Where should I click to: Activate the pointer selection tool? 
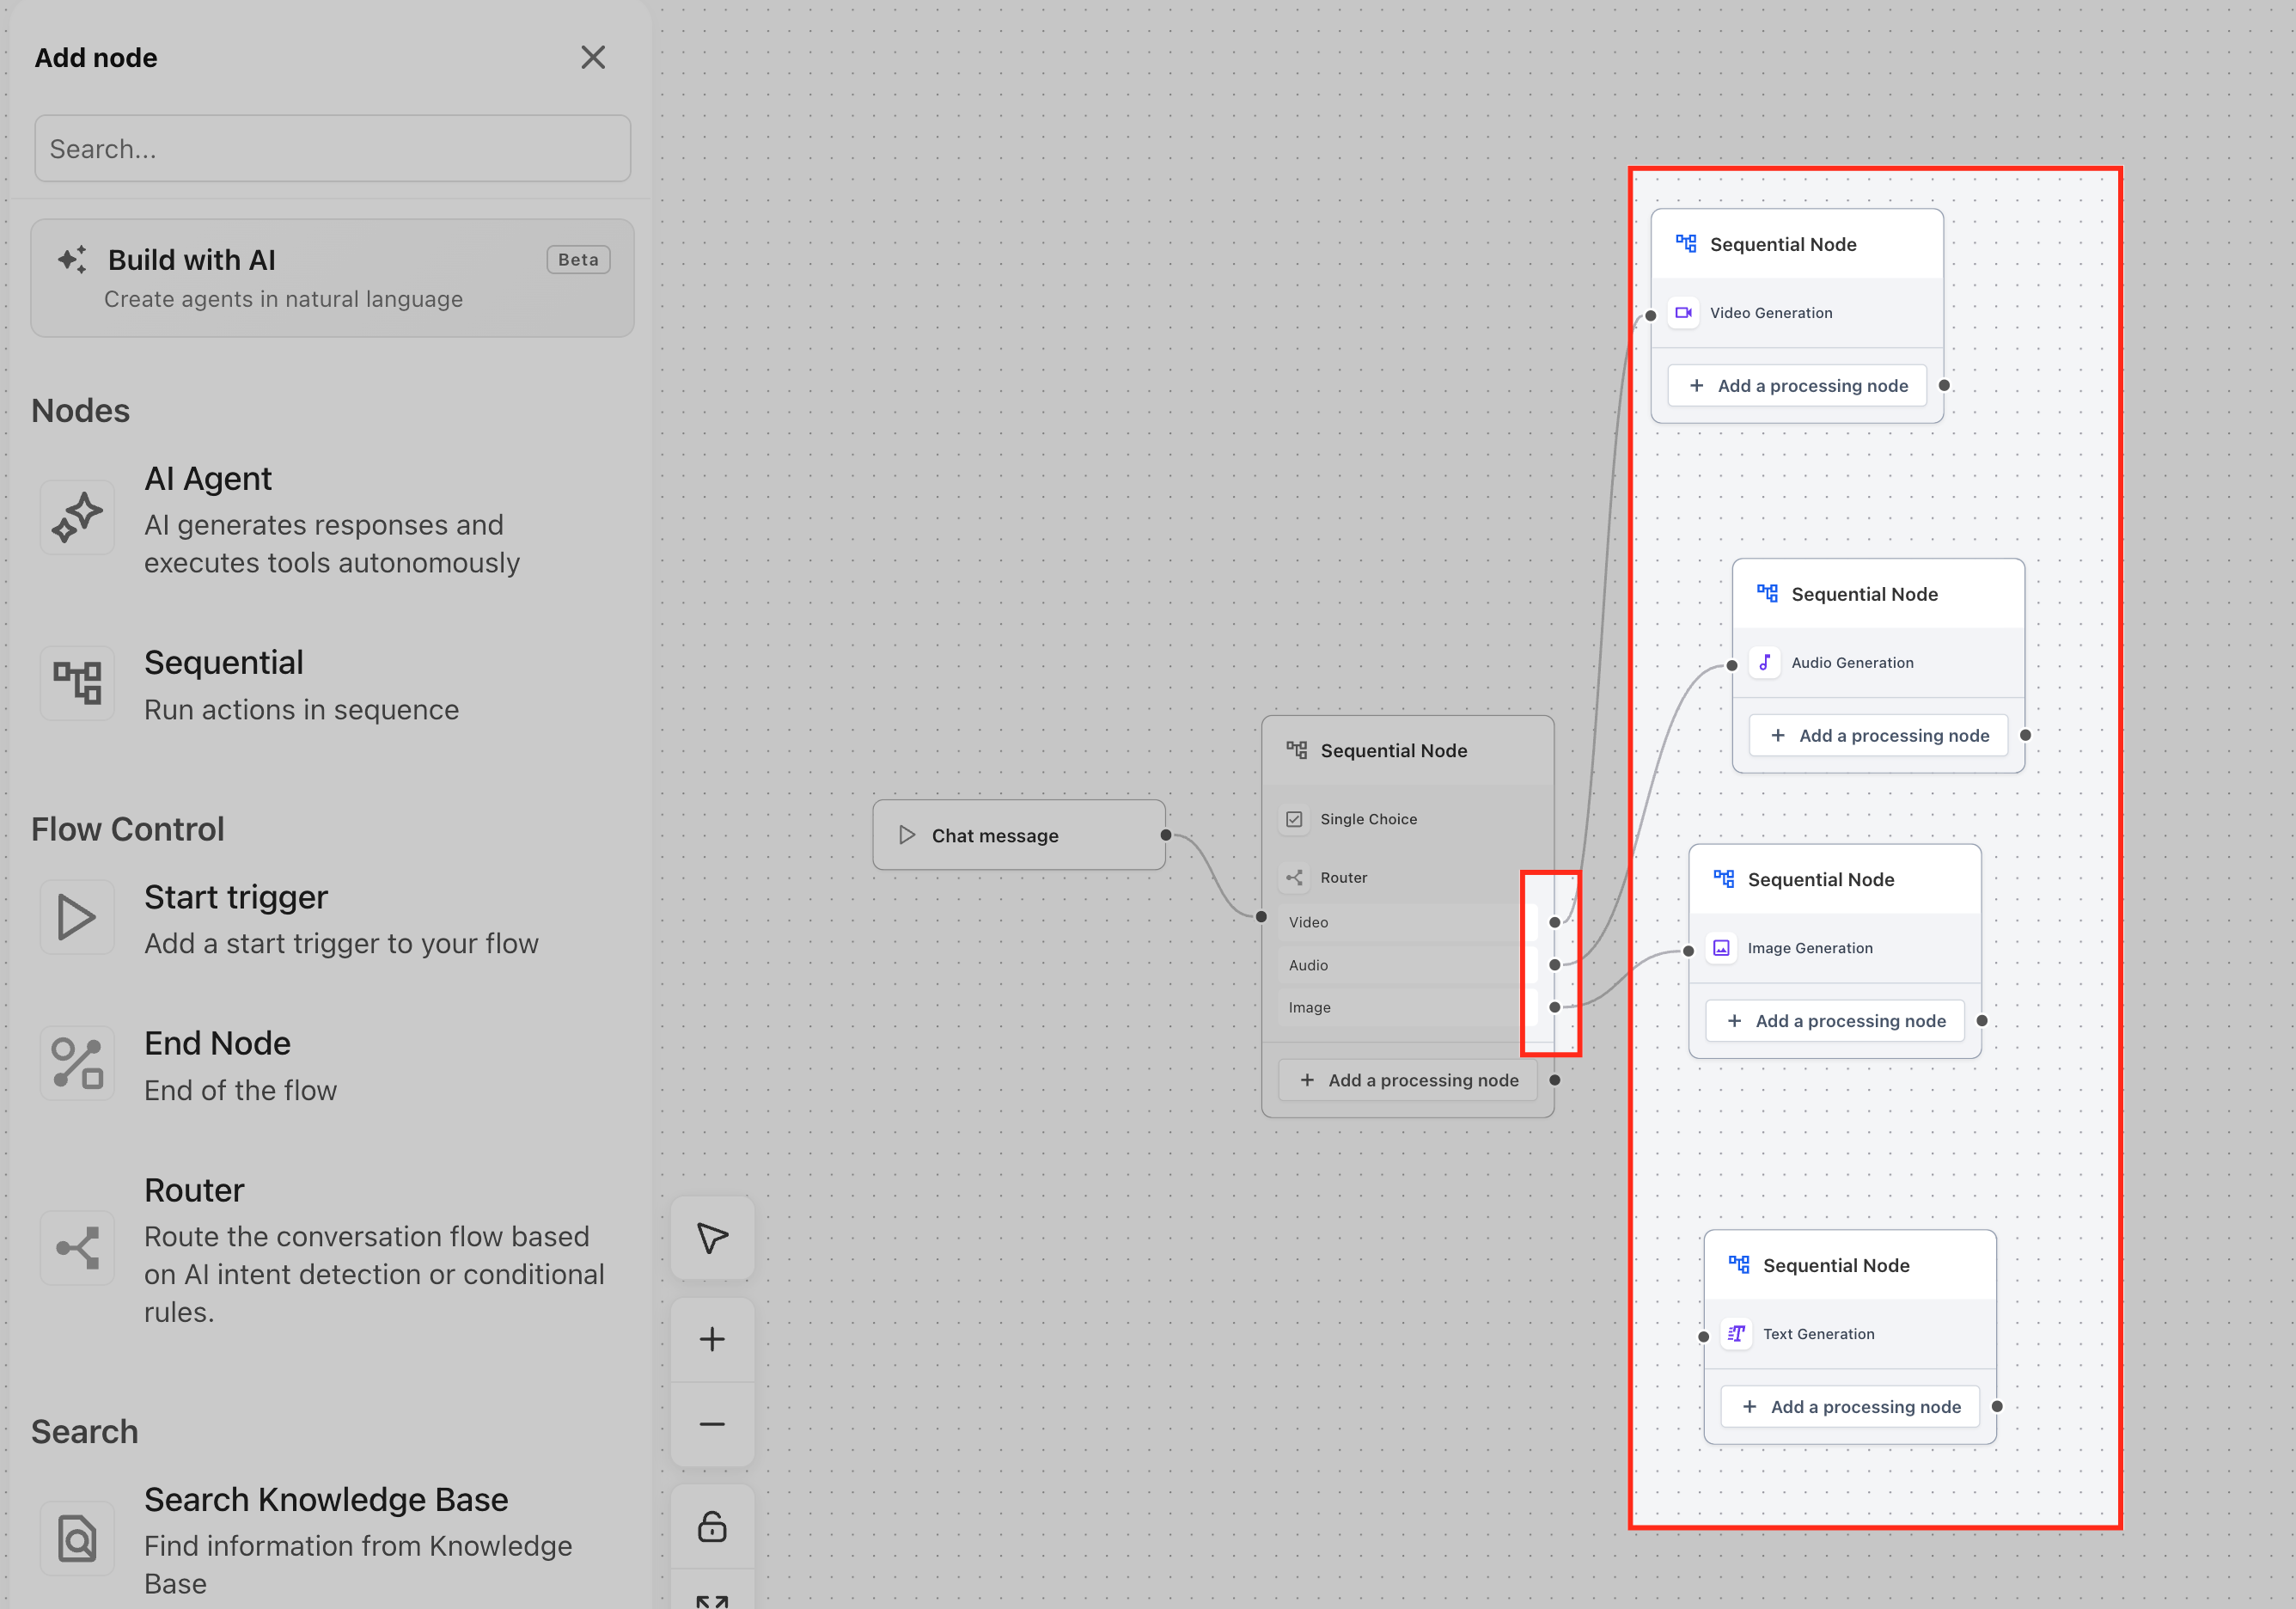click(x=712, y=1238)
